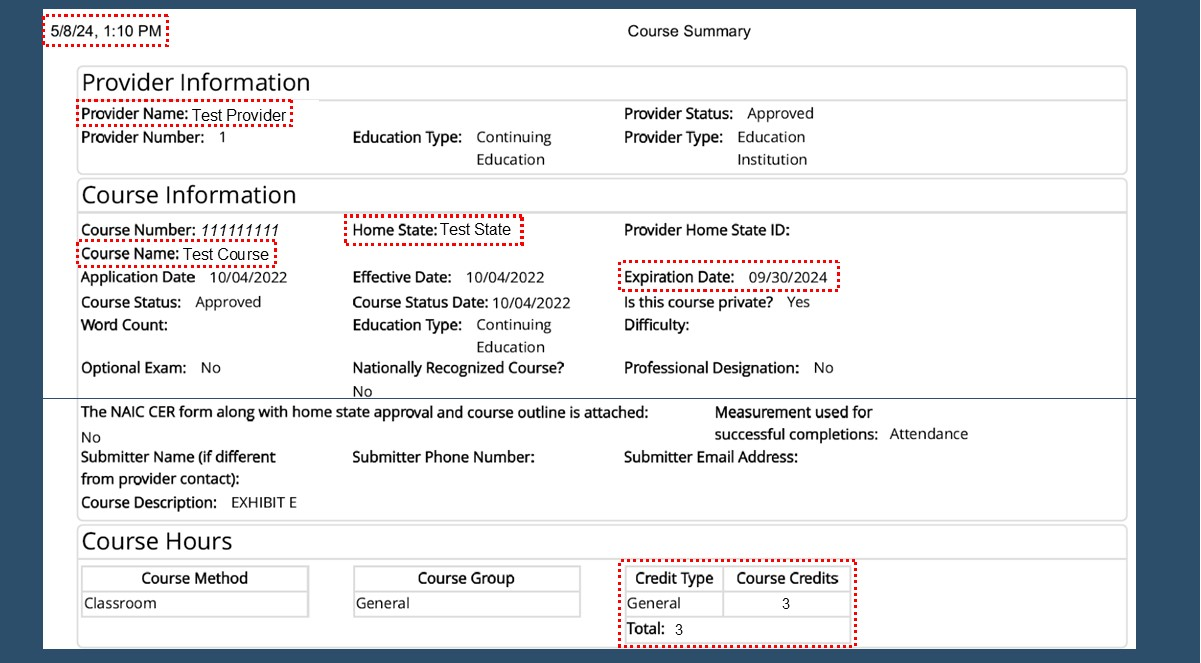Select the Nationally Recognized Course label
1201x663 pixels.
[458, 368]
